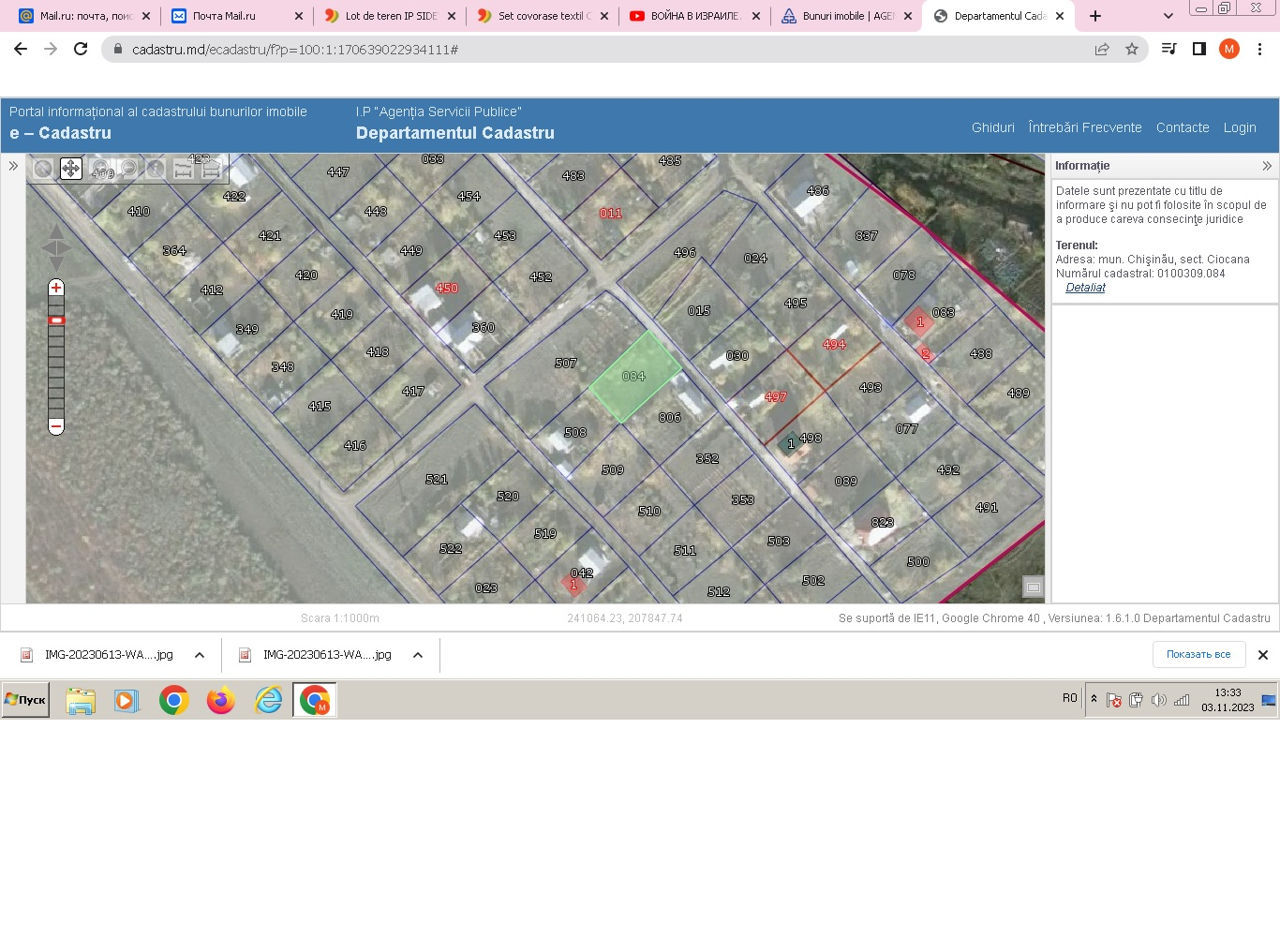Open Întrebări Frecvente page

(1085, 127)
